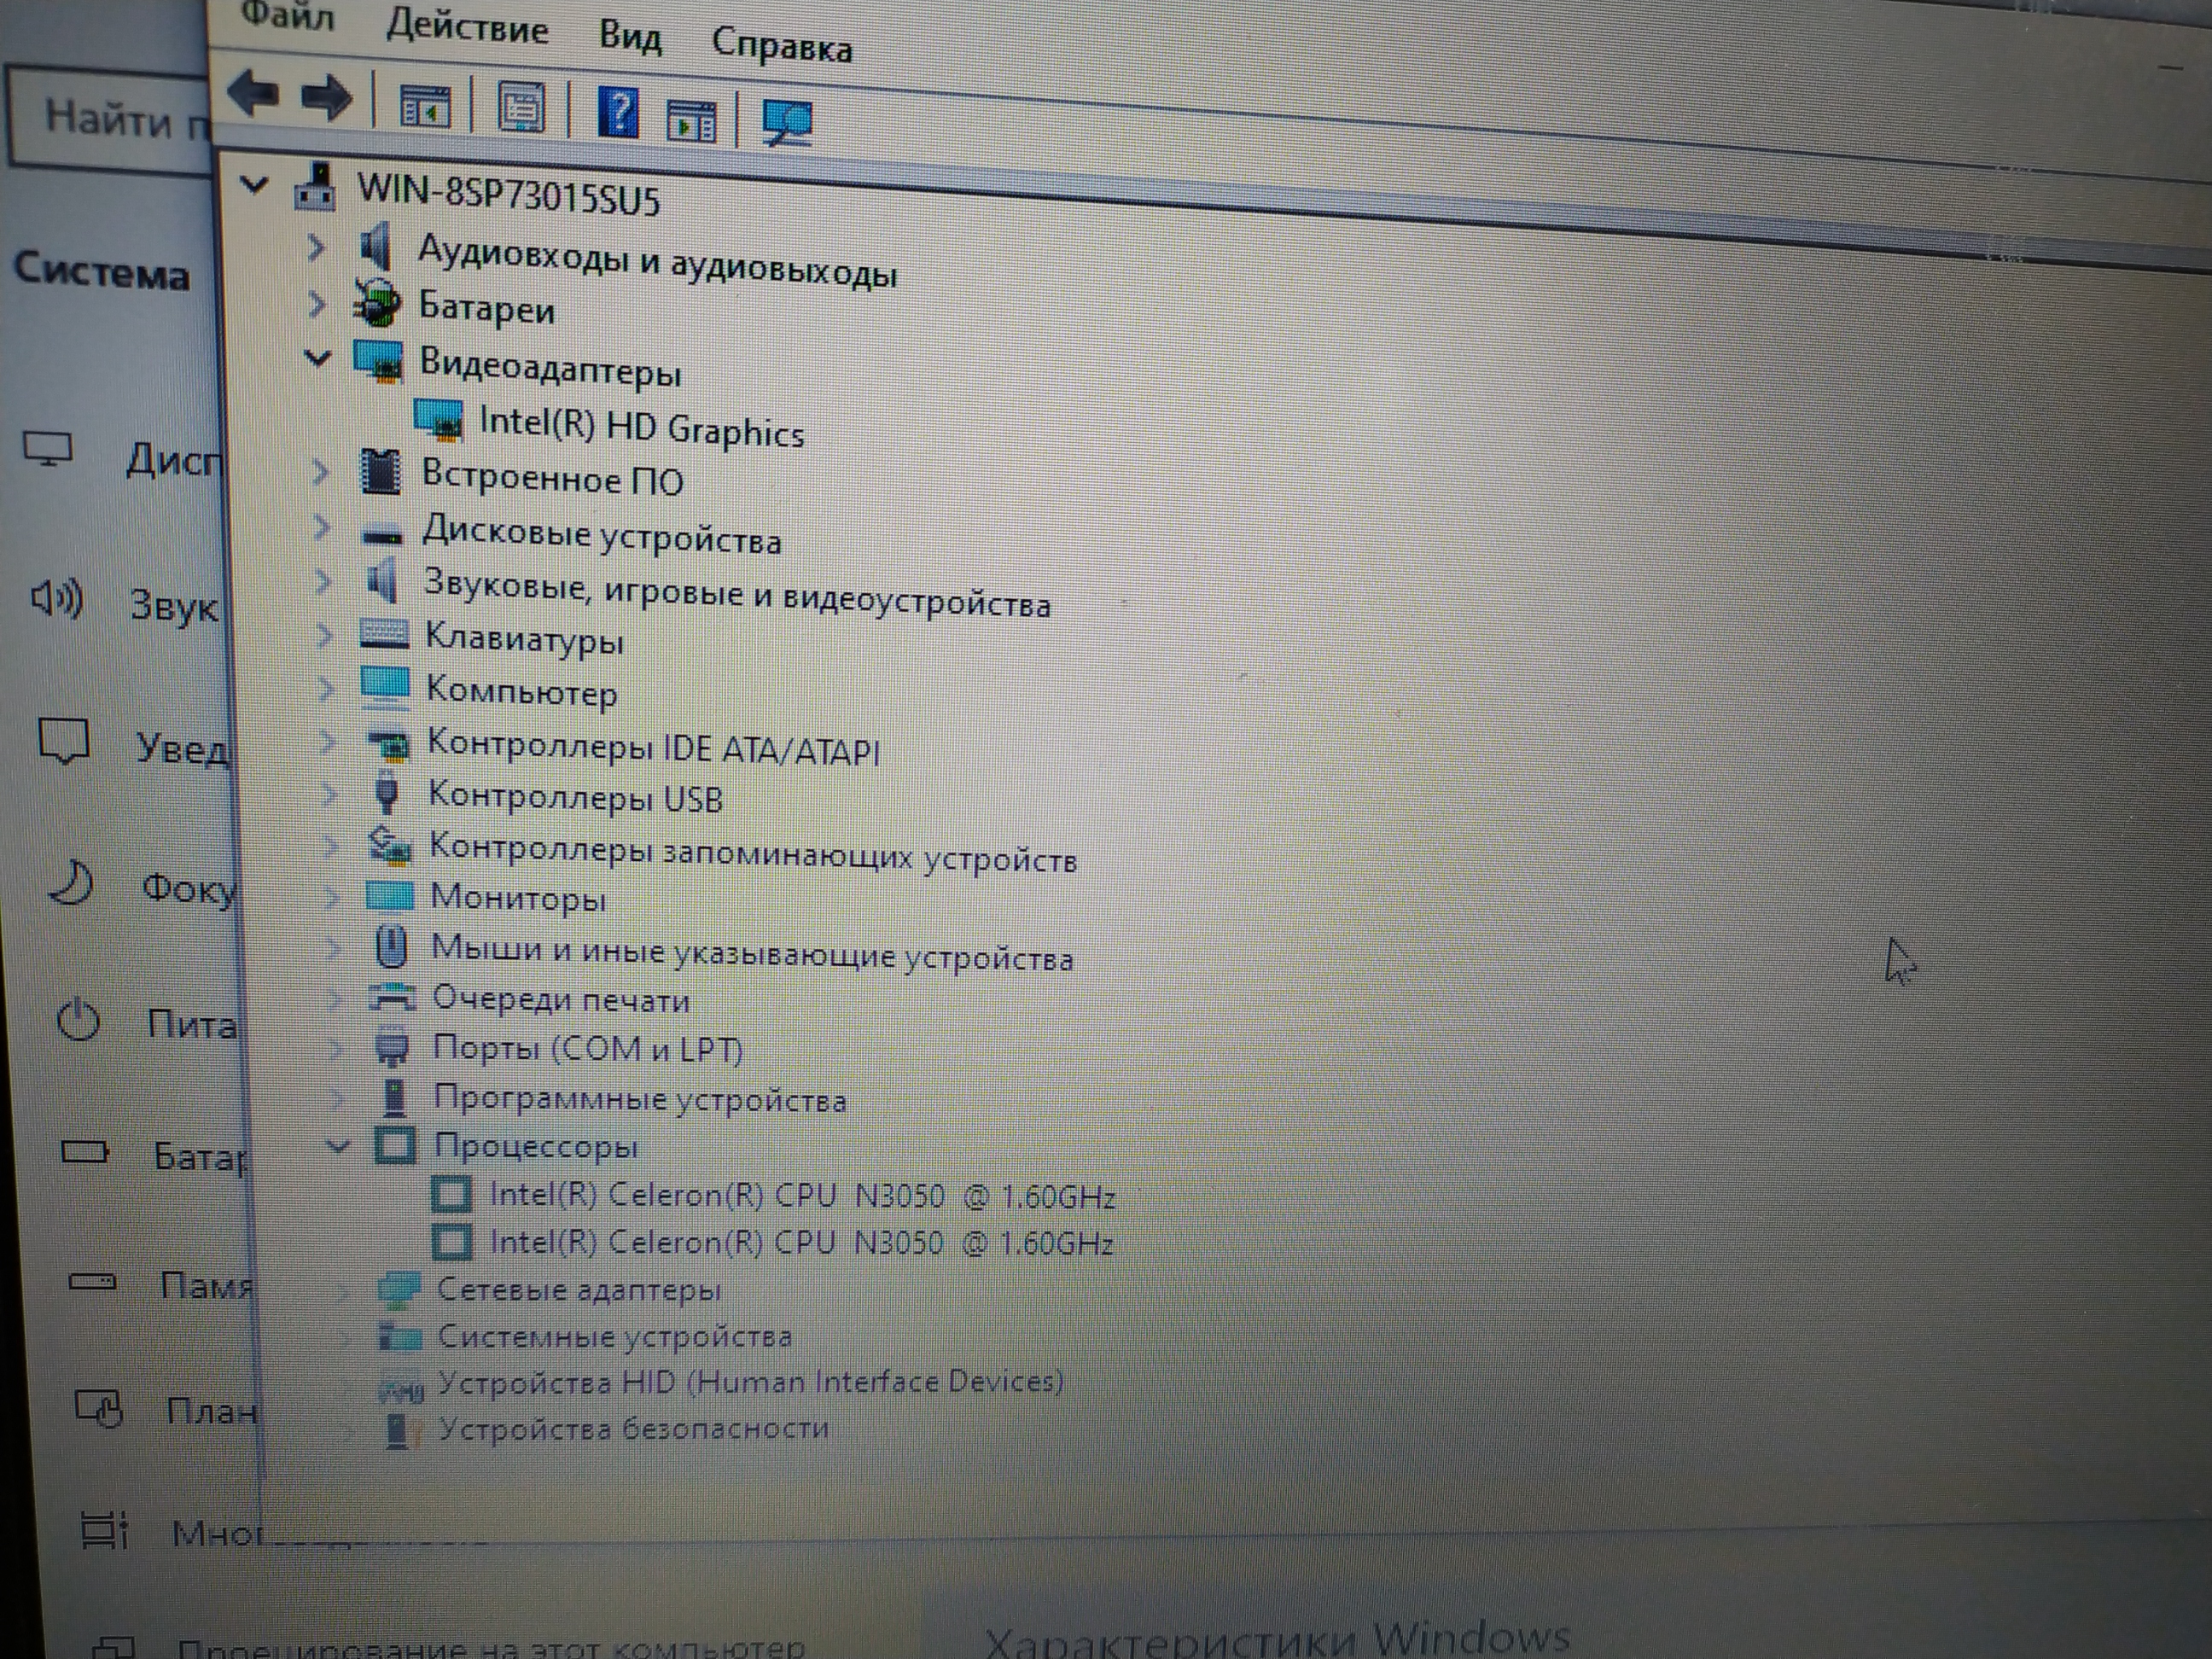Click the action pane toolbar icon after Help

pos(691,121)
